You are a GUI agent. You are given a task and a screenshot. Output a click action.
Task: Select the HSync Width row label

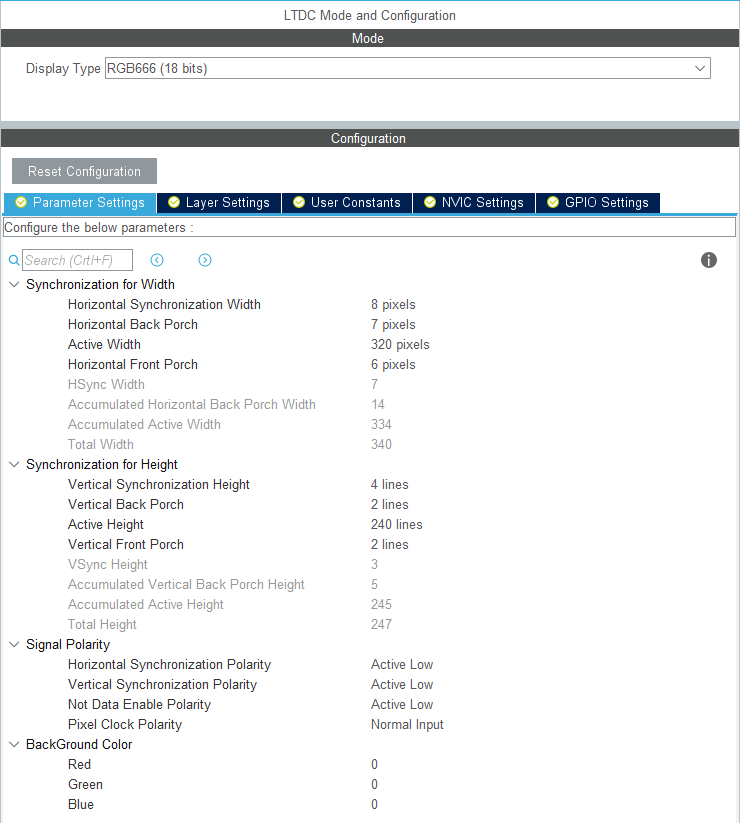(x=106, y=384)
